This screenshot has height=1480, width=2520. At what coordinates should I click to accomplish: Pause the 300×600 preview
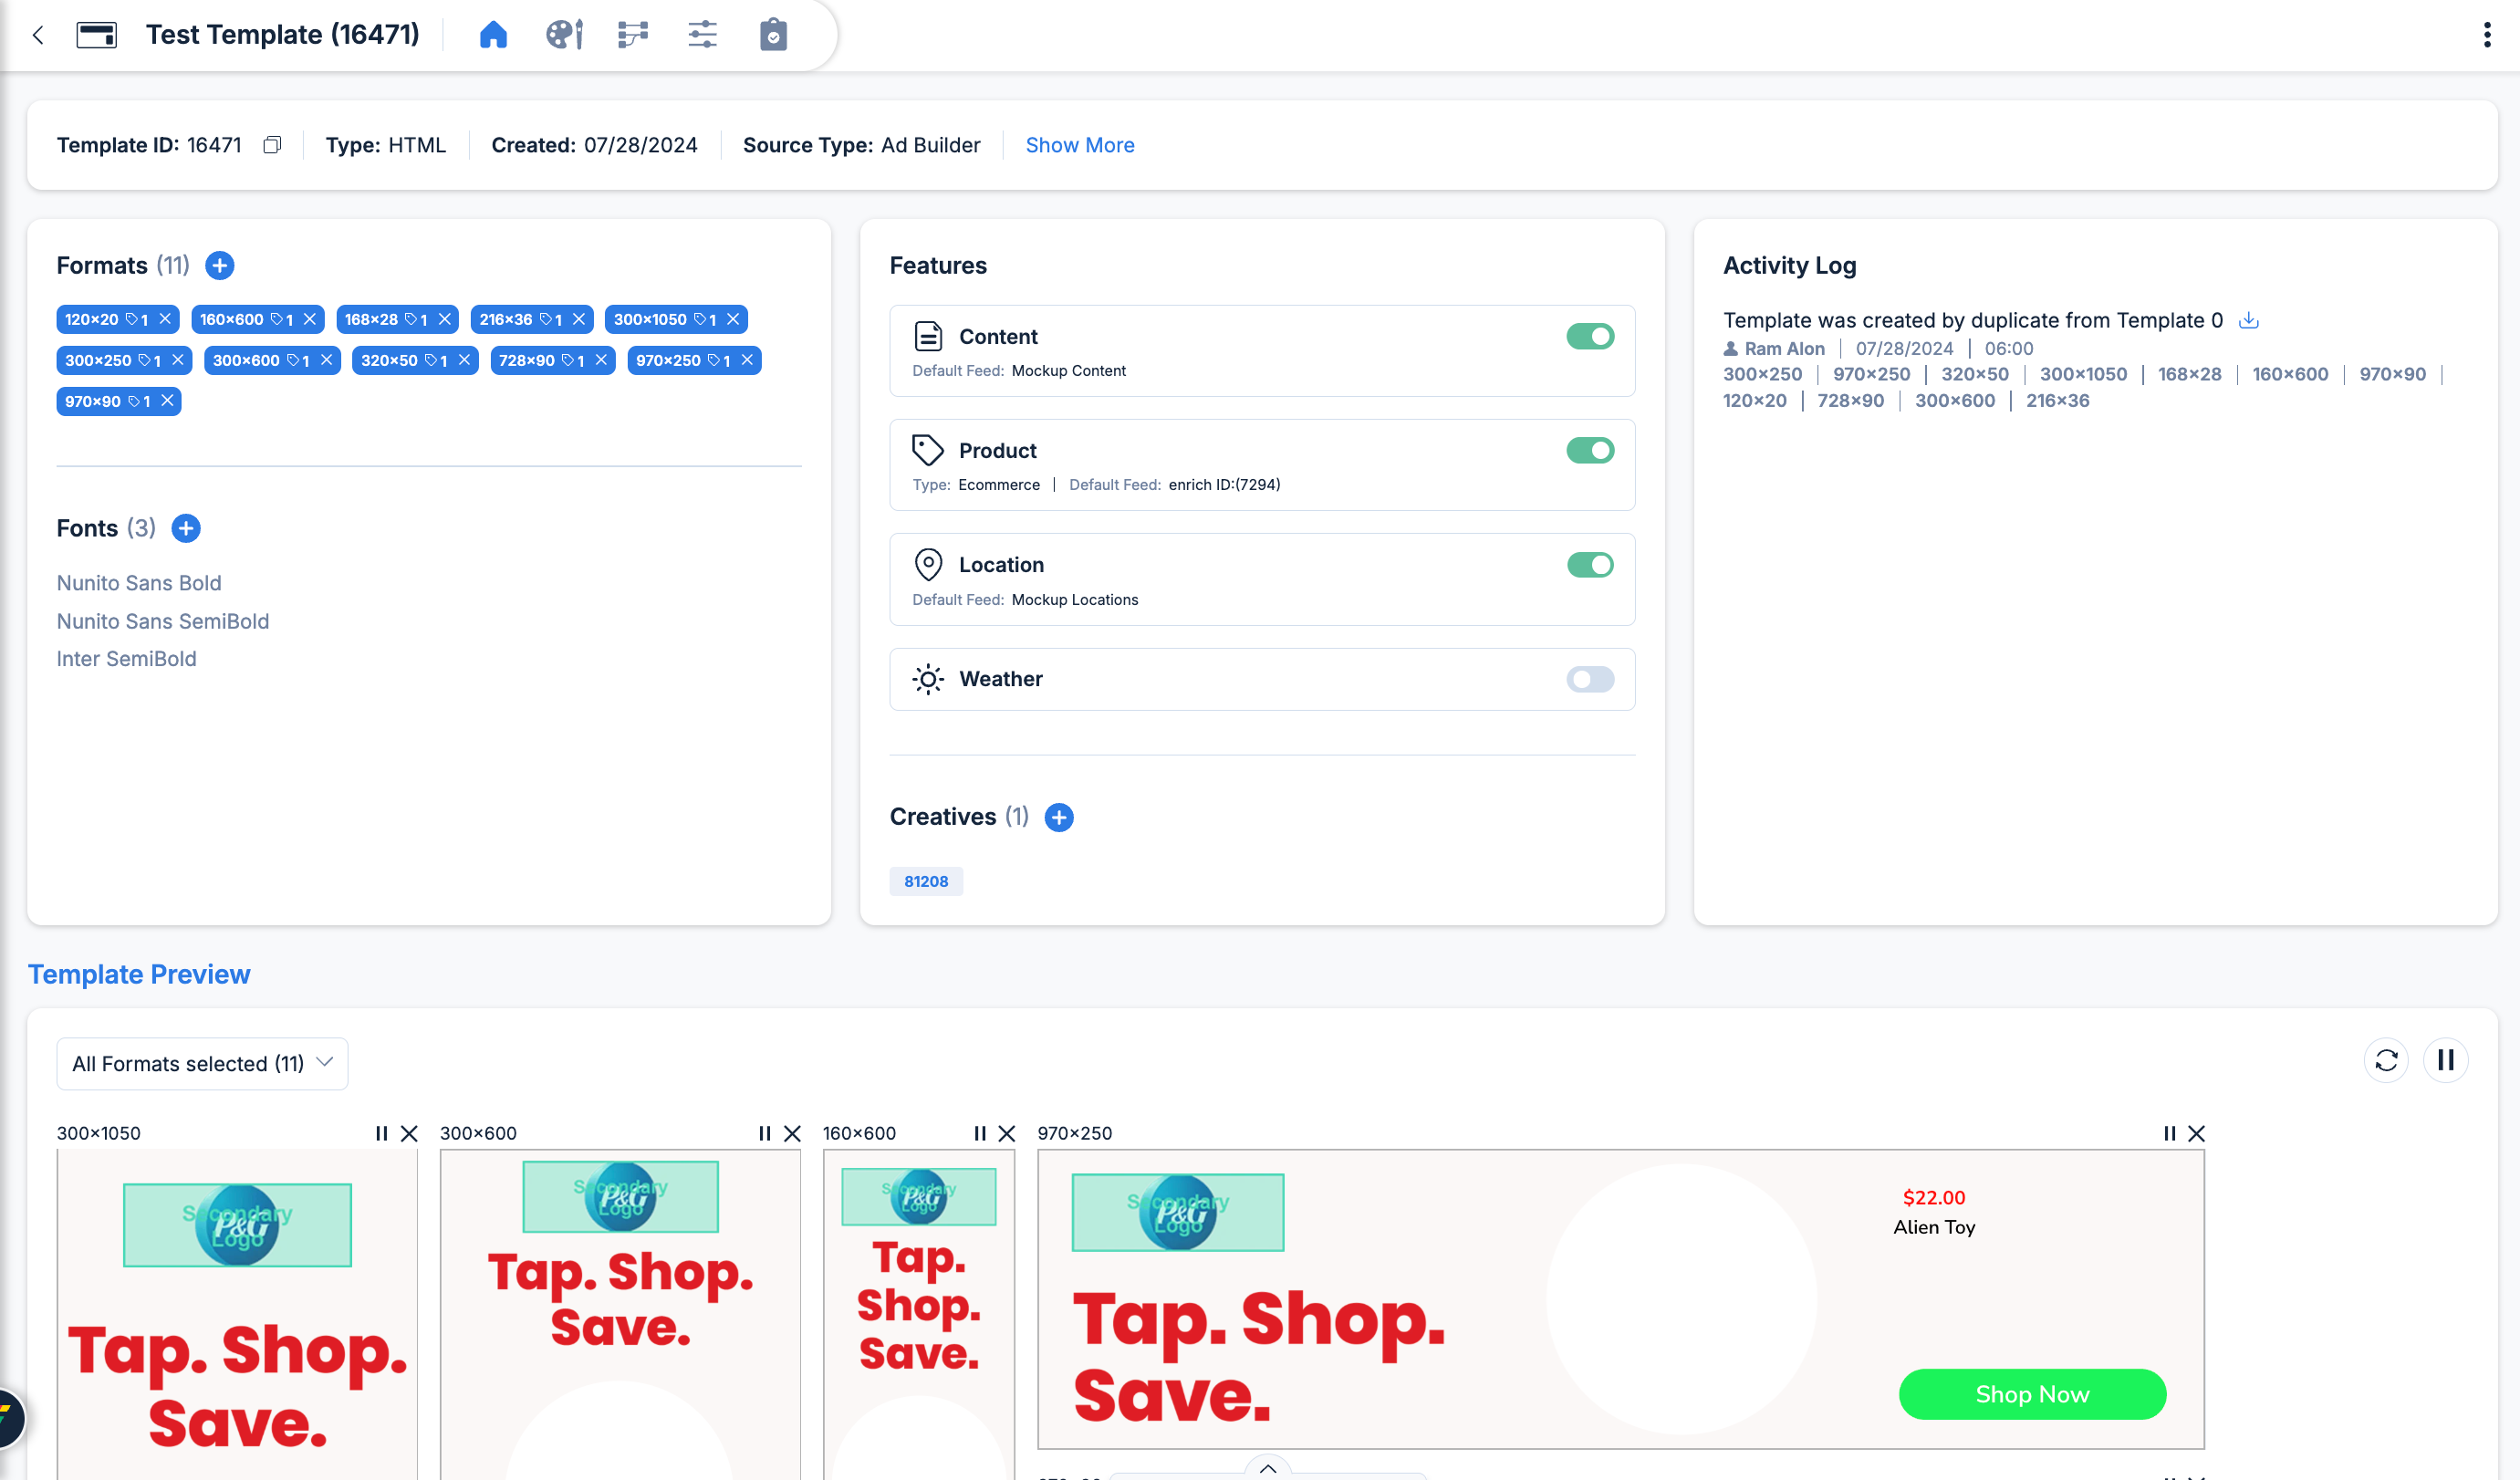coord(765,1133)
